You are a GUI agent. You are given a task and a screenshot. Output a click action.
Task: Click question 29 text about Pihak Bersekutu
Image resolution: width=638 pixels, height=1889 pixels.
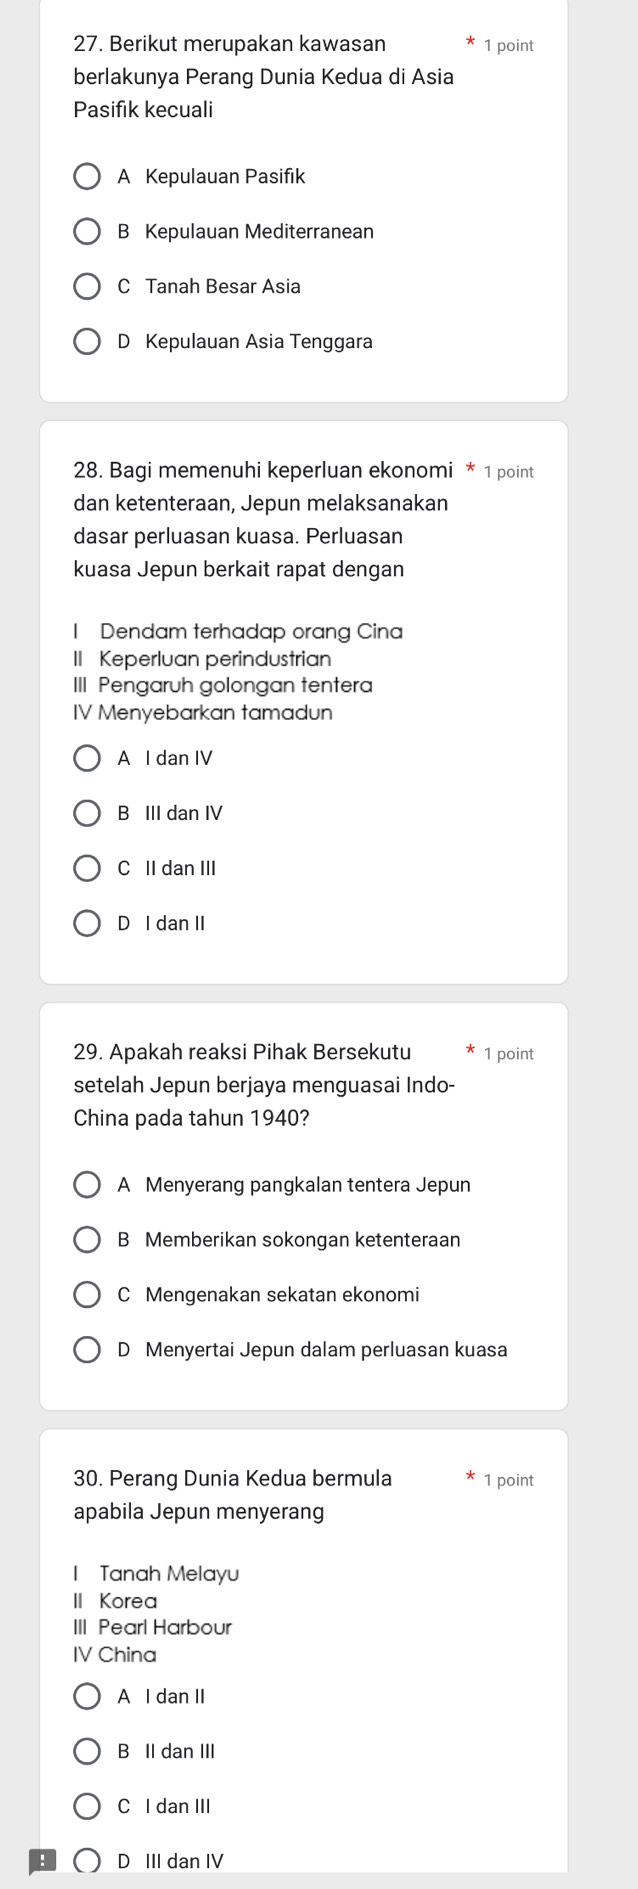(x=264, y=1085)
